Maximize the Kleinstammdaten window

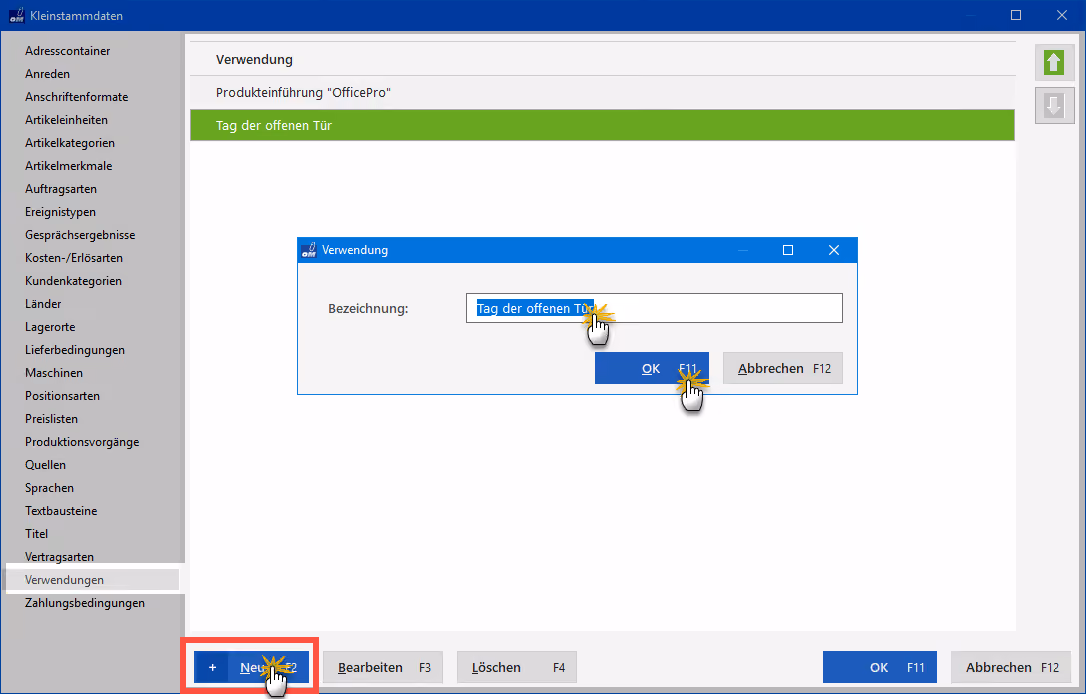pyautogui.click(x=1016, y=15)
